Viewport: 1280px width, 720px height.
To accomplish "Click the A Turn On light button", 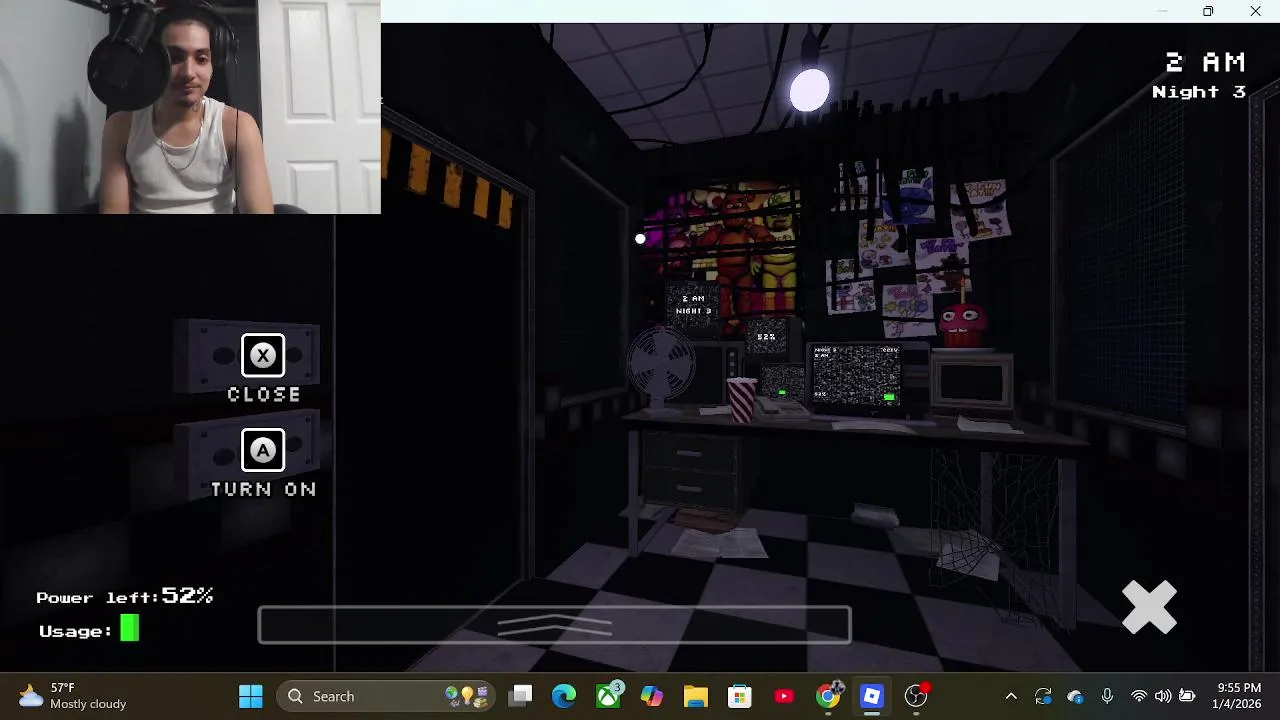I will coord(263,451).
